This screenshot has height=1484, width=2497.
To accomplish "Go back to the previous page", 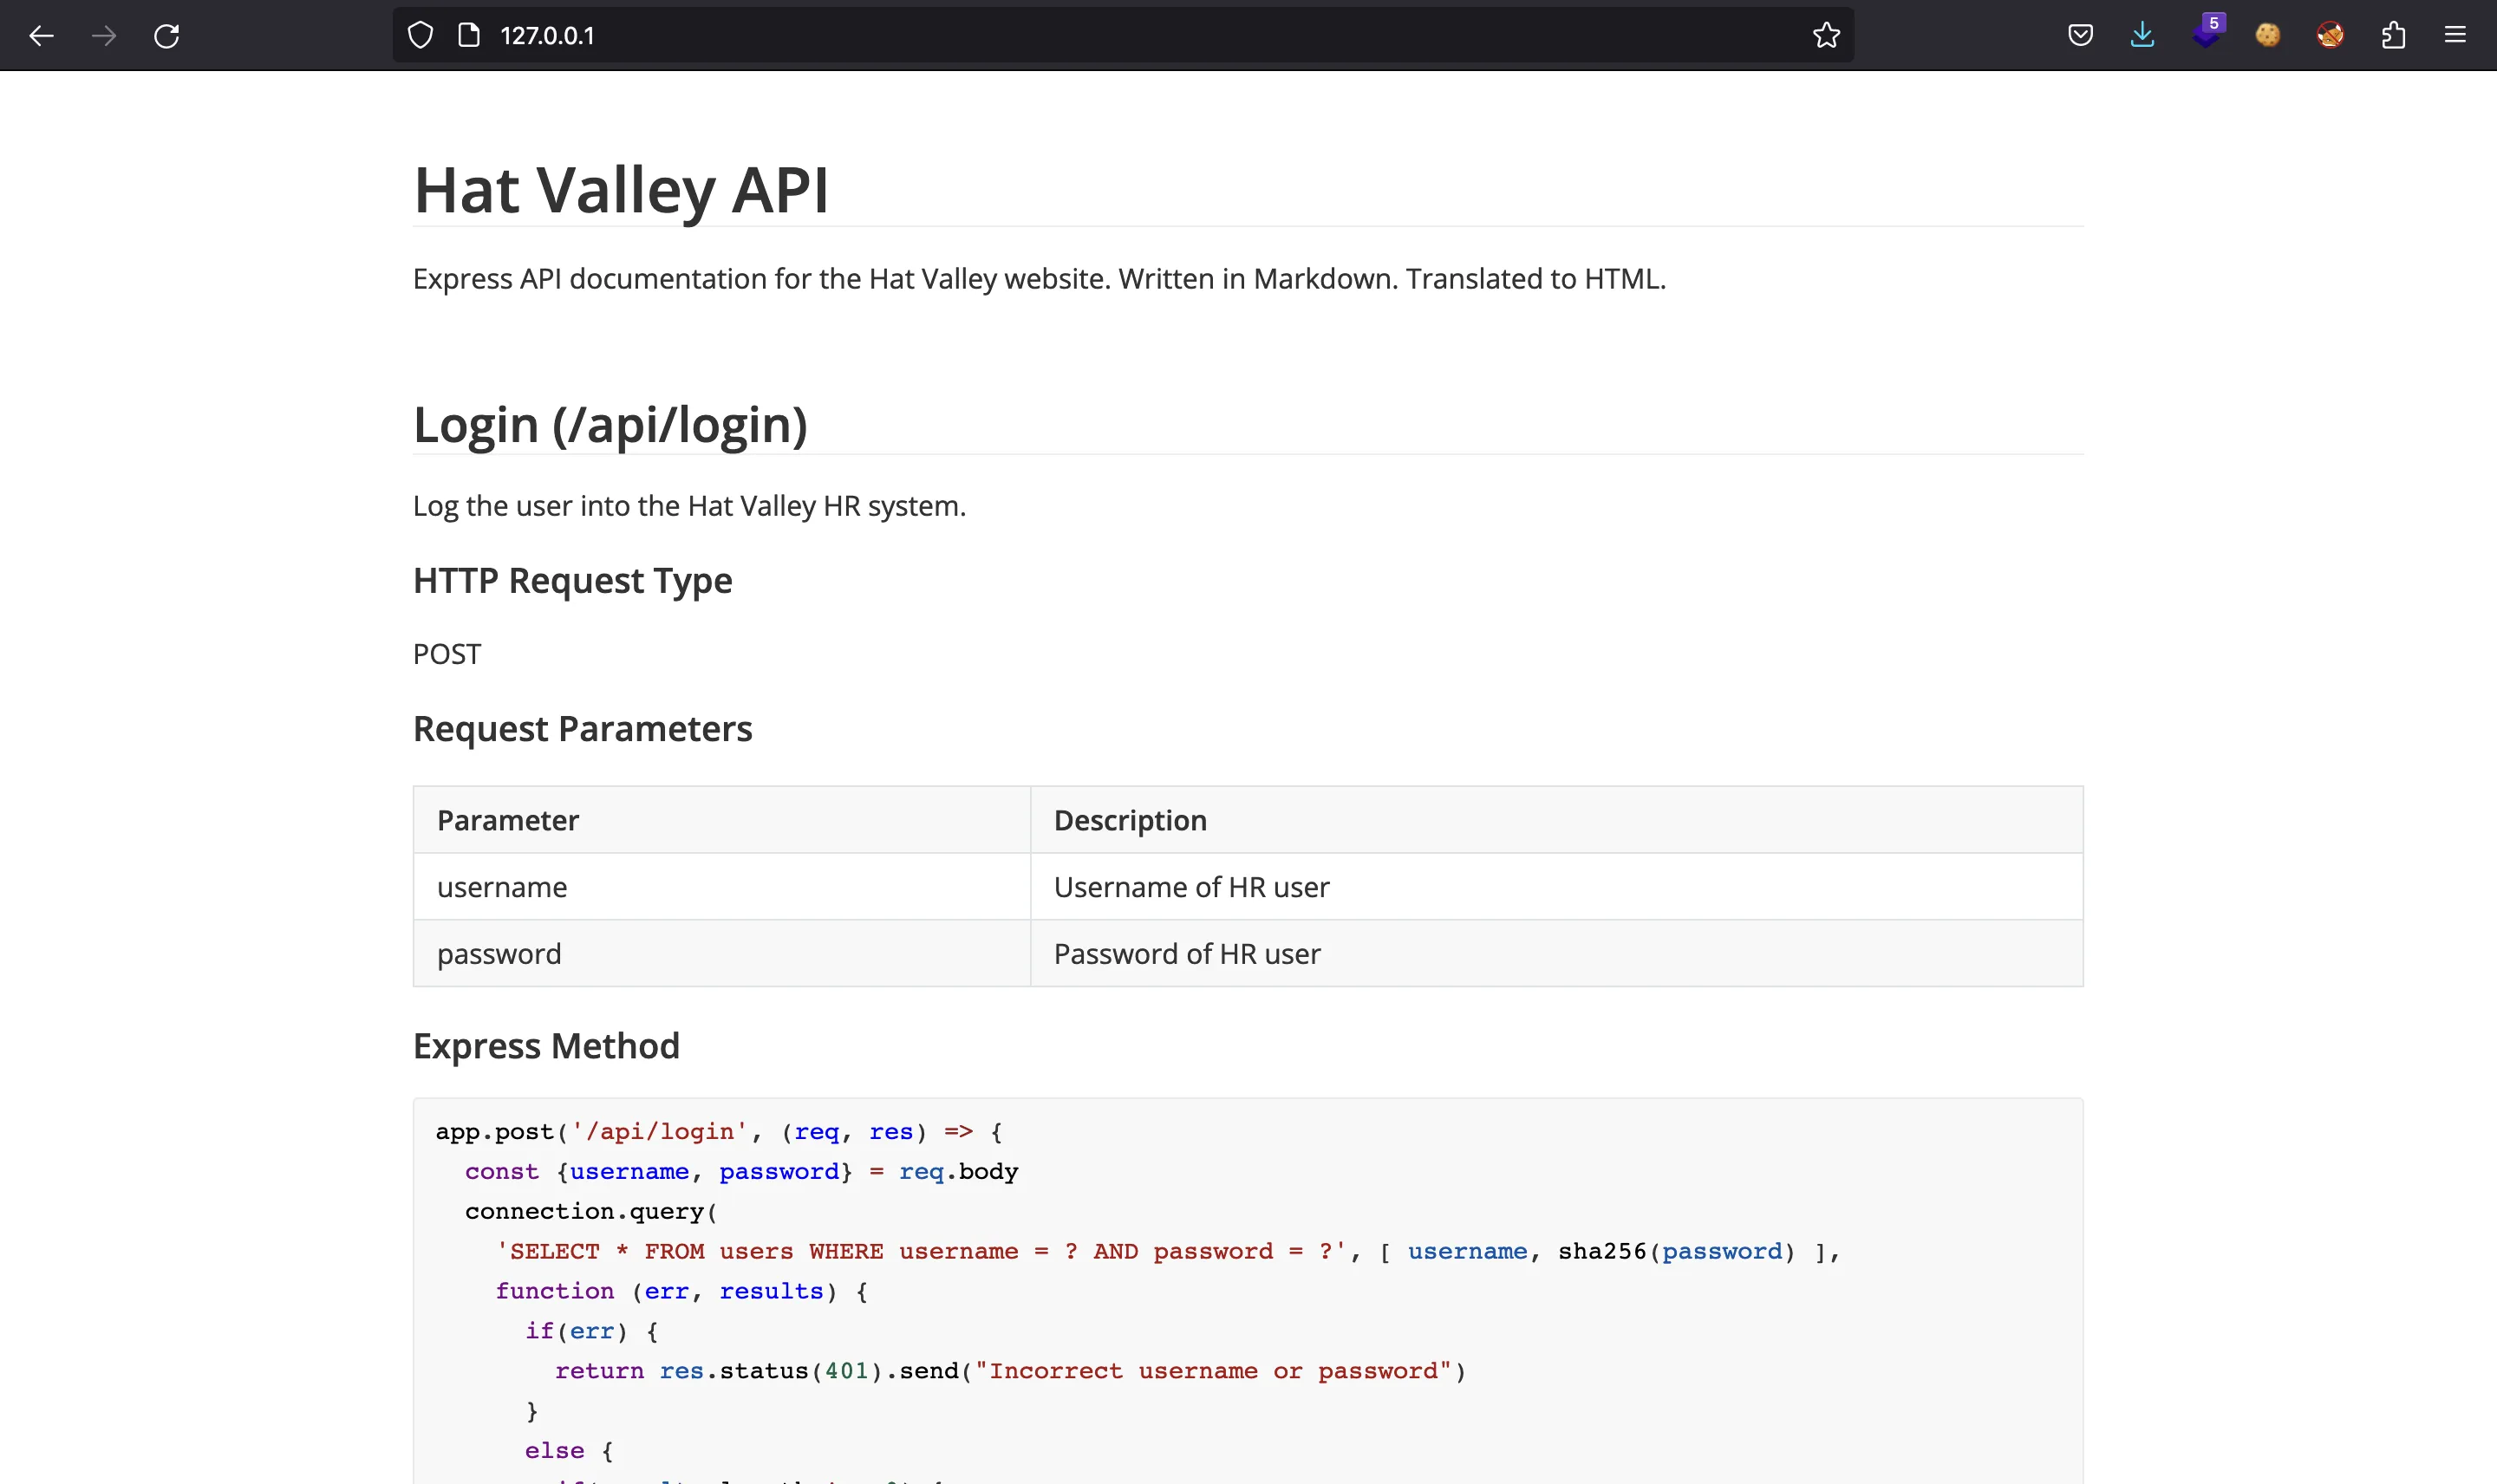I will tap(41, 36).
